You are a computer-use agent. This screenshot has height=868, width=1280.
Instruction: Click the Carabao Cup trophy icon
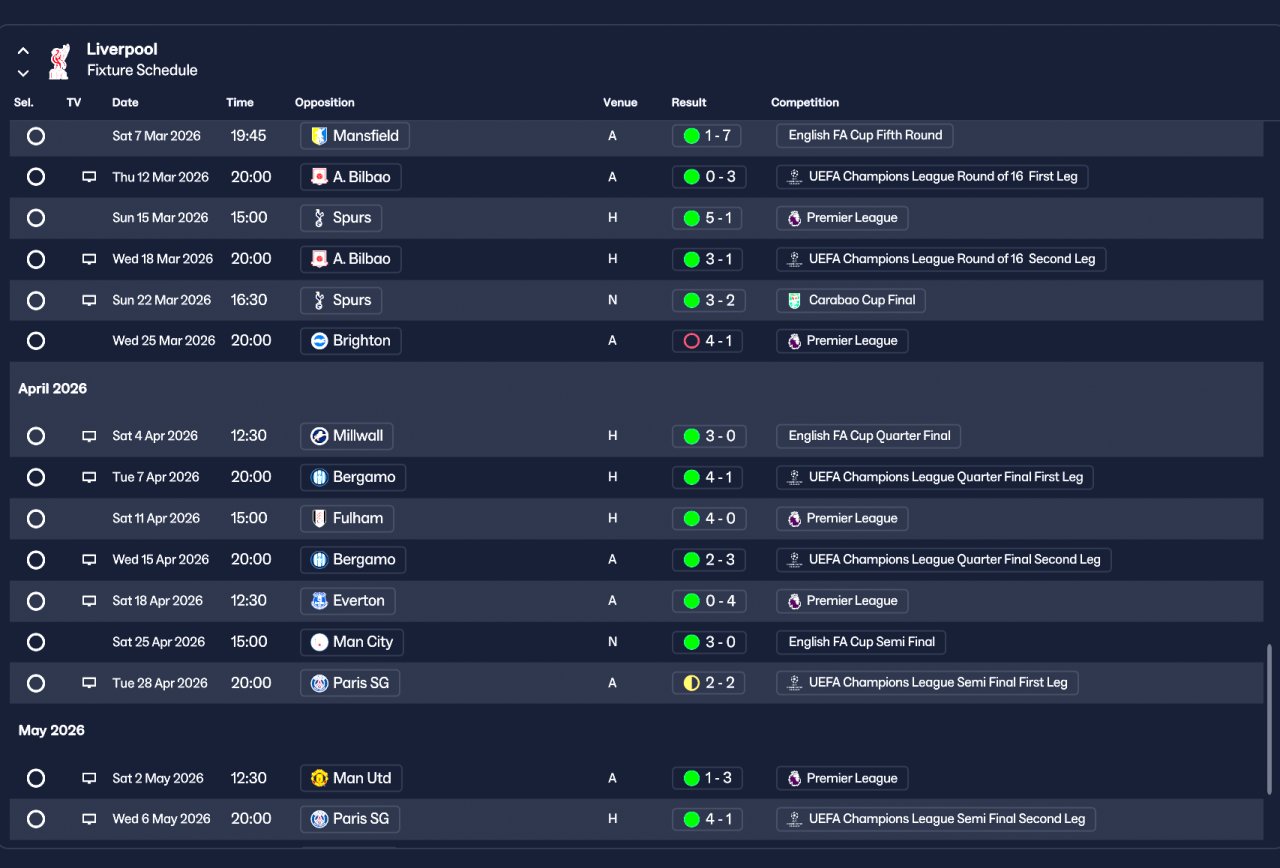click(x=794, y=300)
